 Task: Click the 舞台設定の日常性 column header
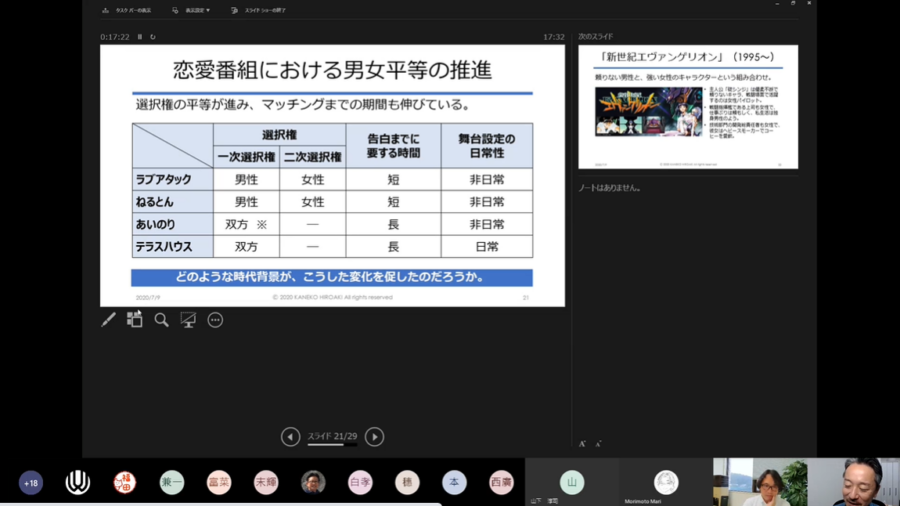point(487,146)
